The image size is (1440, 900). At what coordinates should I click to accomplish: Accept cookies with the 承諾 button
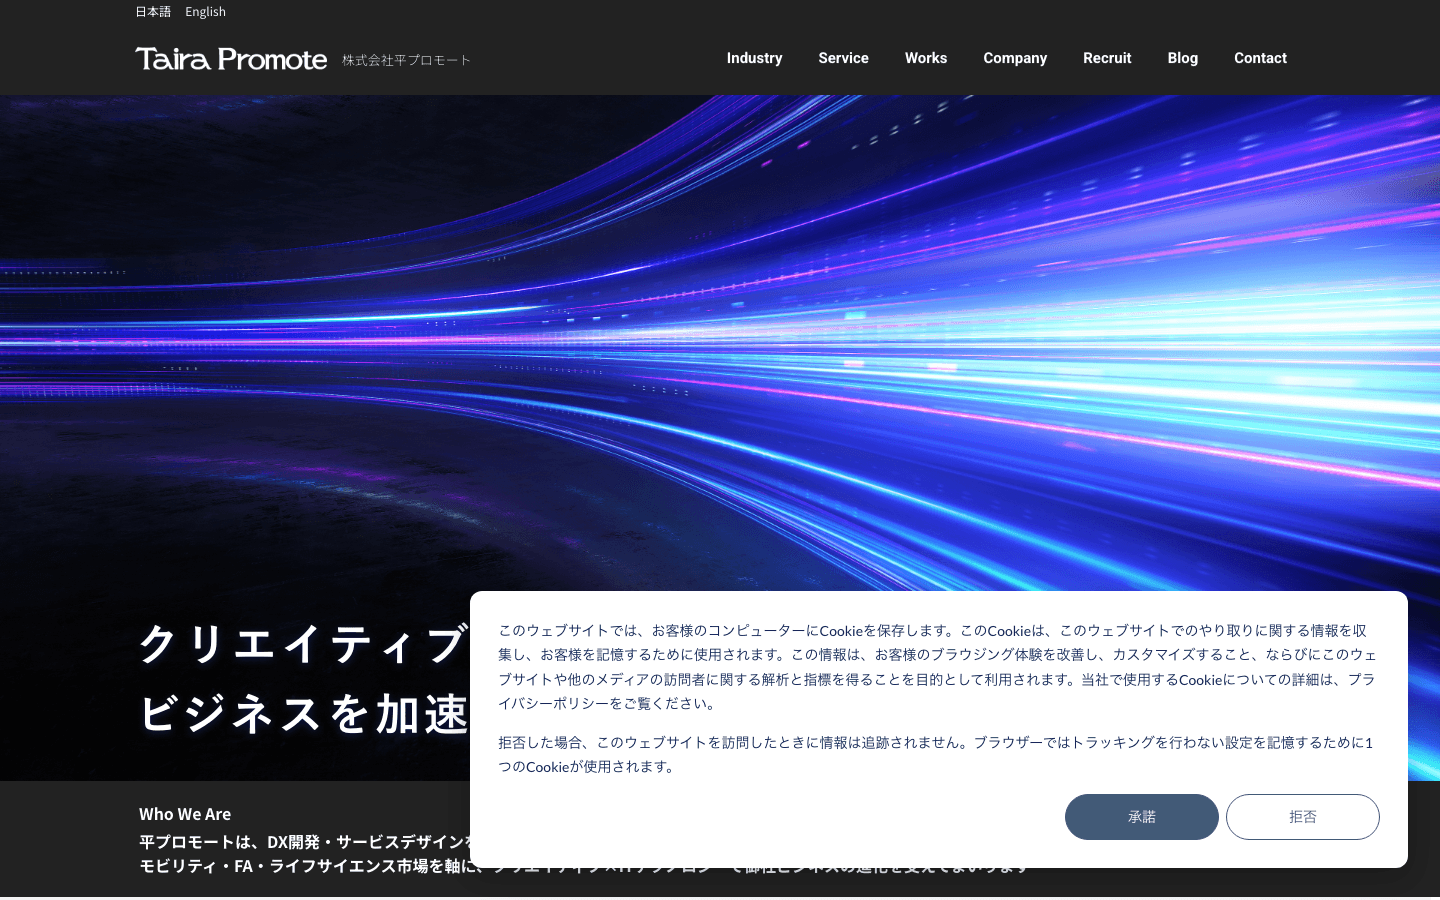[1142, 817]
